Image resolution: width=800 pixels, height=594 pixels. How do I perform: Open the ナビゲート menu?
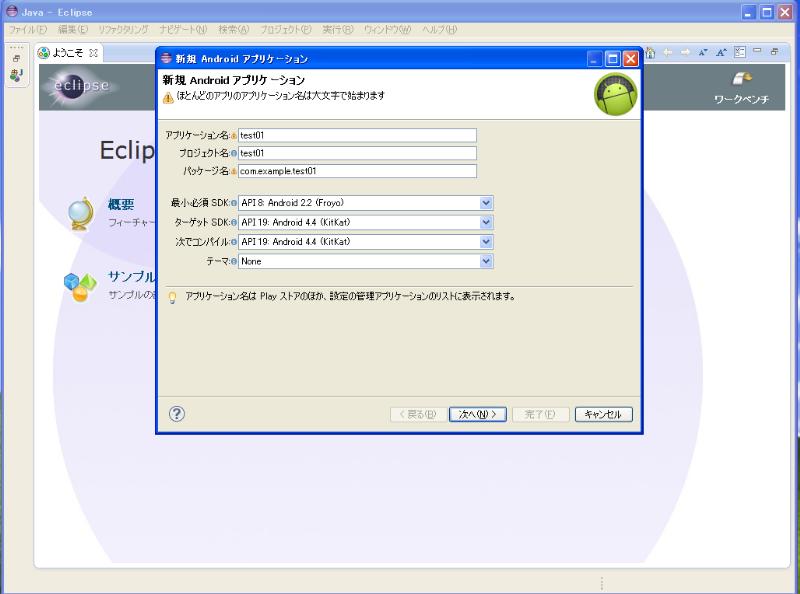[x=183, y=30]
